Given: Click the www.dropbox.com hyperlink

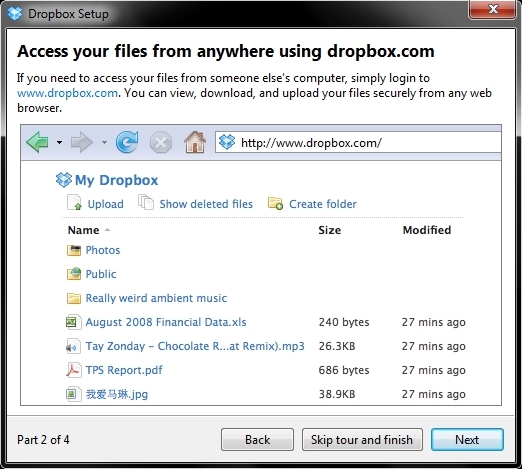Looking at the screenshot, I should (67, 93).
